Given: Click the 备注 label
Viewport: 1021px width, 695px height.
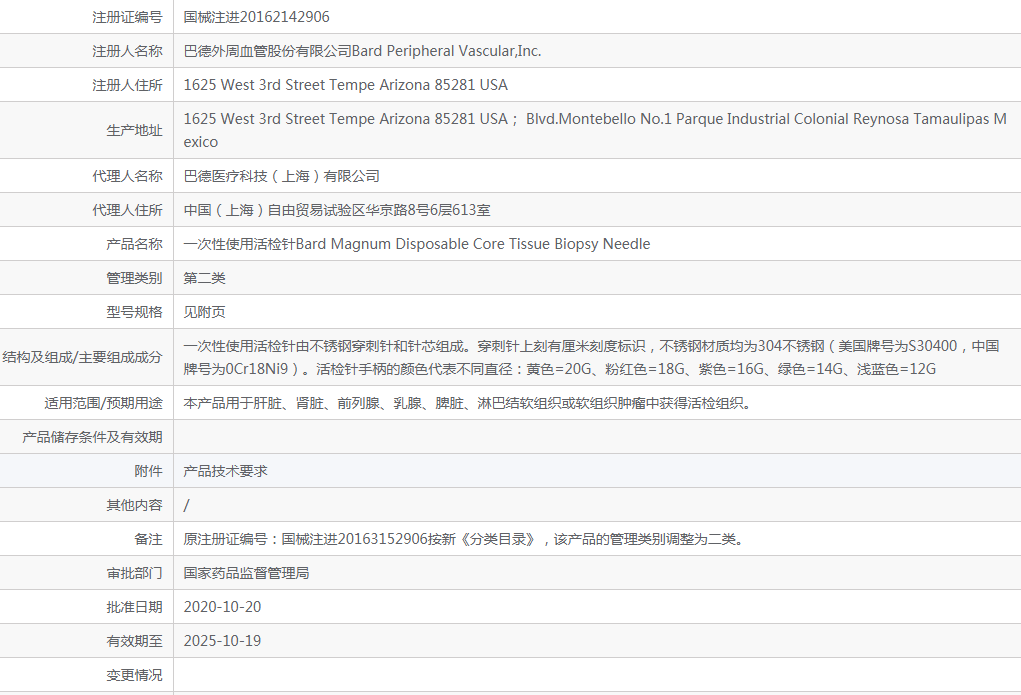Looking at the screenshot, I should (x=148, y=539).
